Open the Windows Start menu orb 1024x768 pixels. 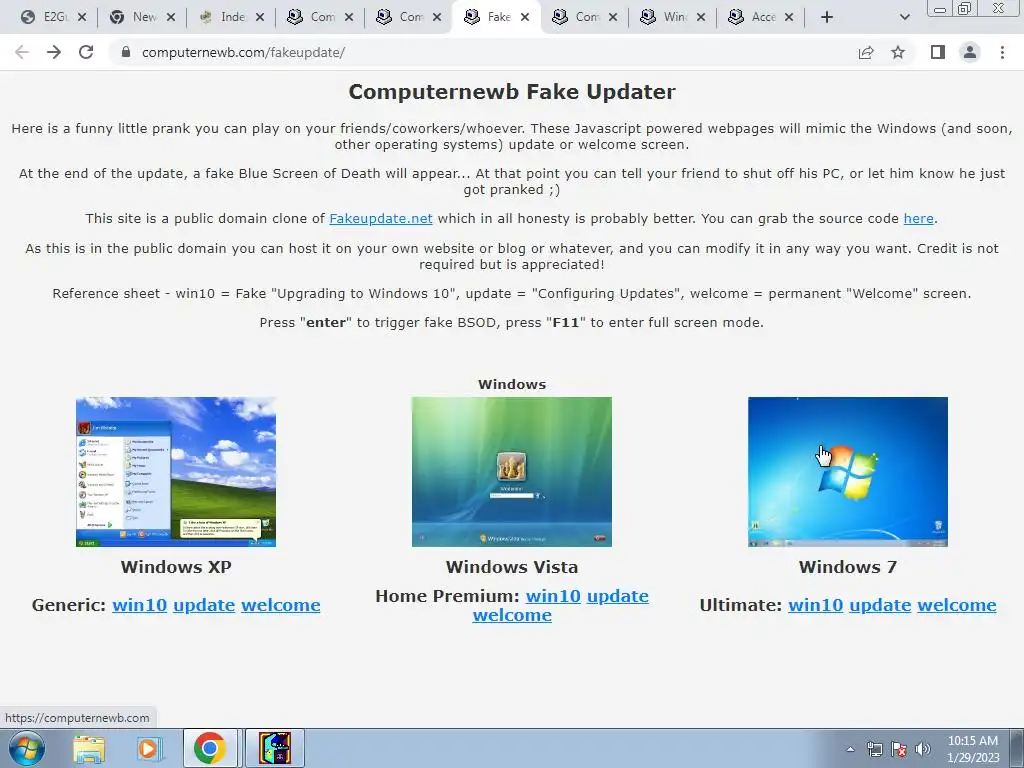pyautogui.click(x=27, y=748)
